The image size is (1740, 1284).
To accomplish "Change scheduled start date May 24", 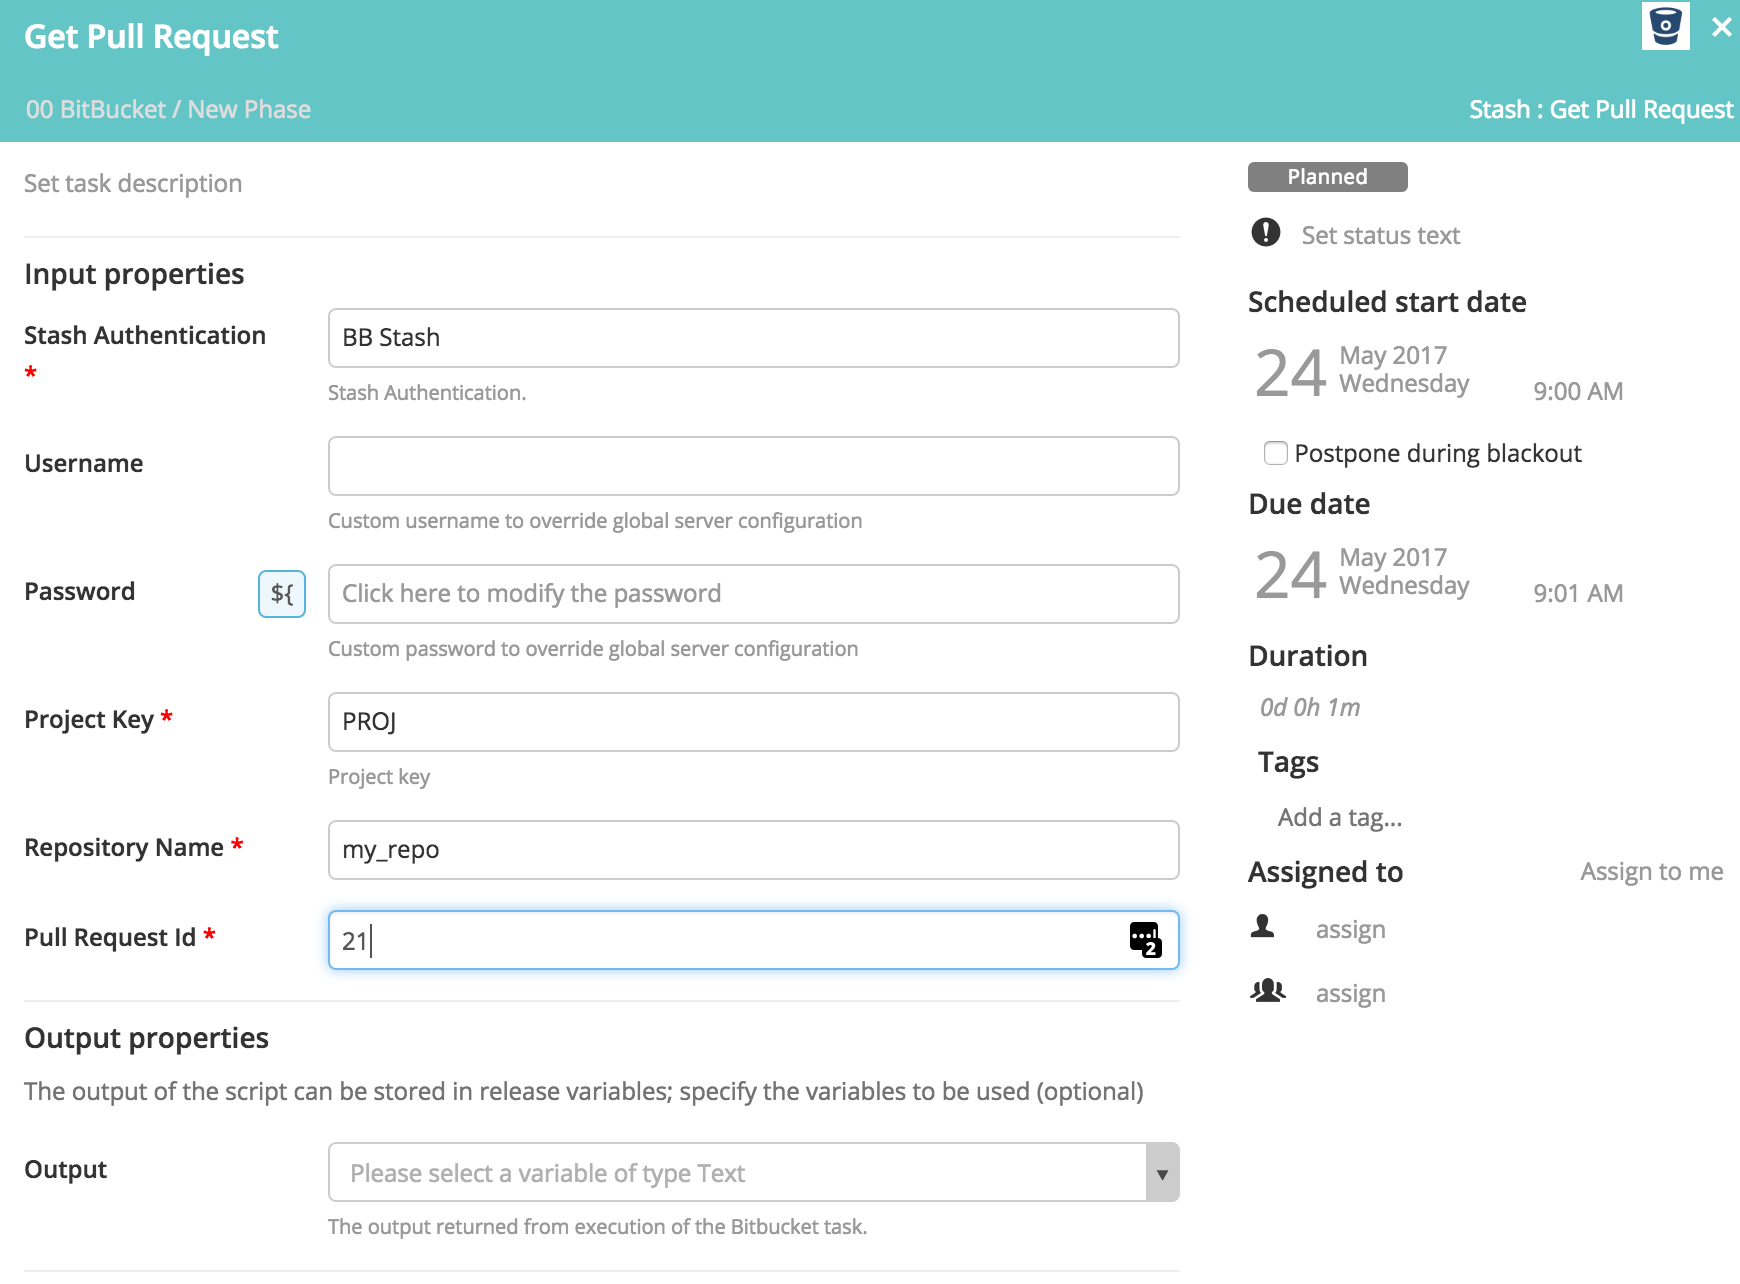I will tap(1362, 371).
